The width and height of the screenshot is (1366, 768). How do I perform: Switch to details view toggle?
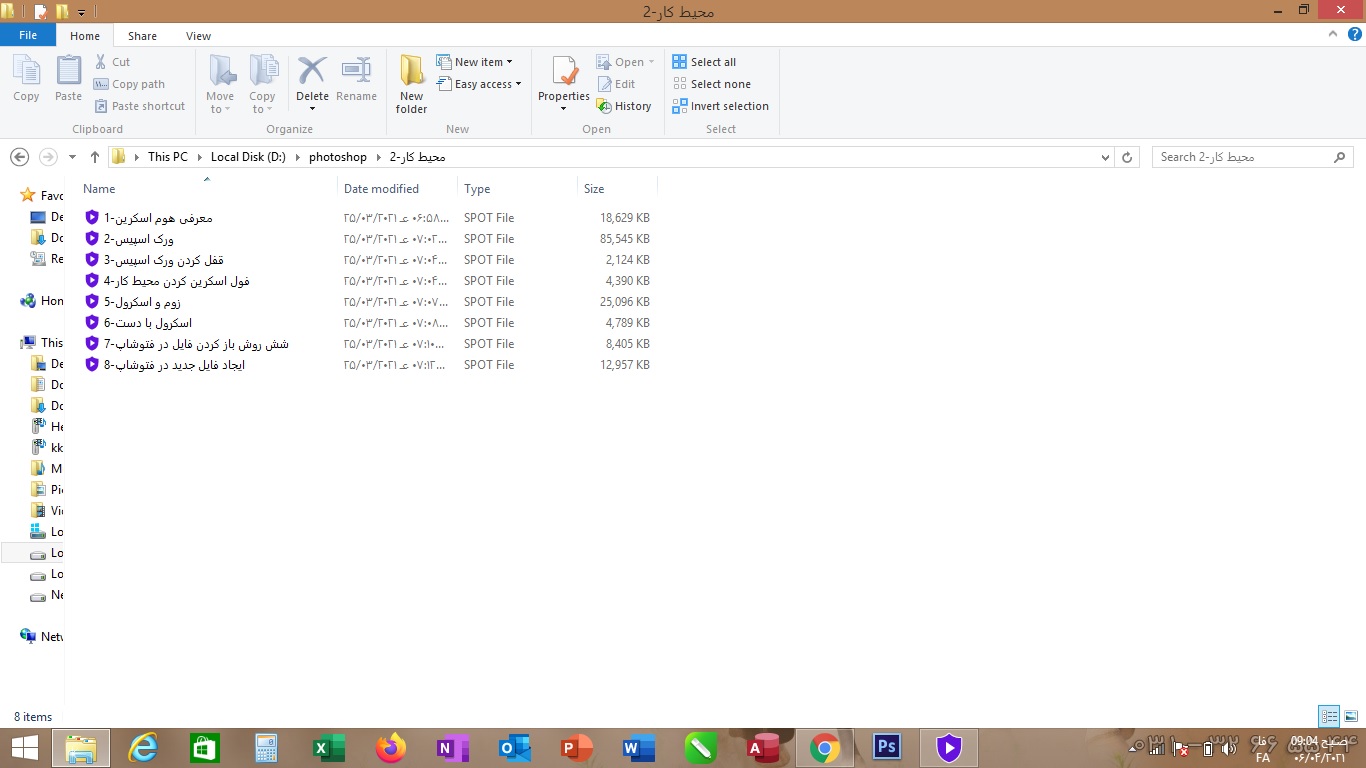point(1329,716)
